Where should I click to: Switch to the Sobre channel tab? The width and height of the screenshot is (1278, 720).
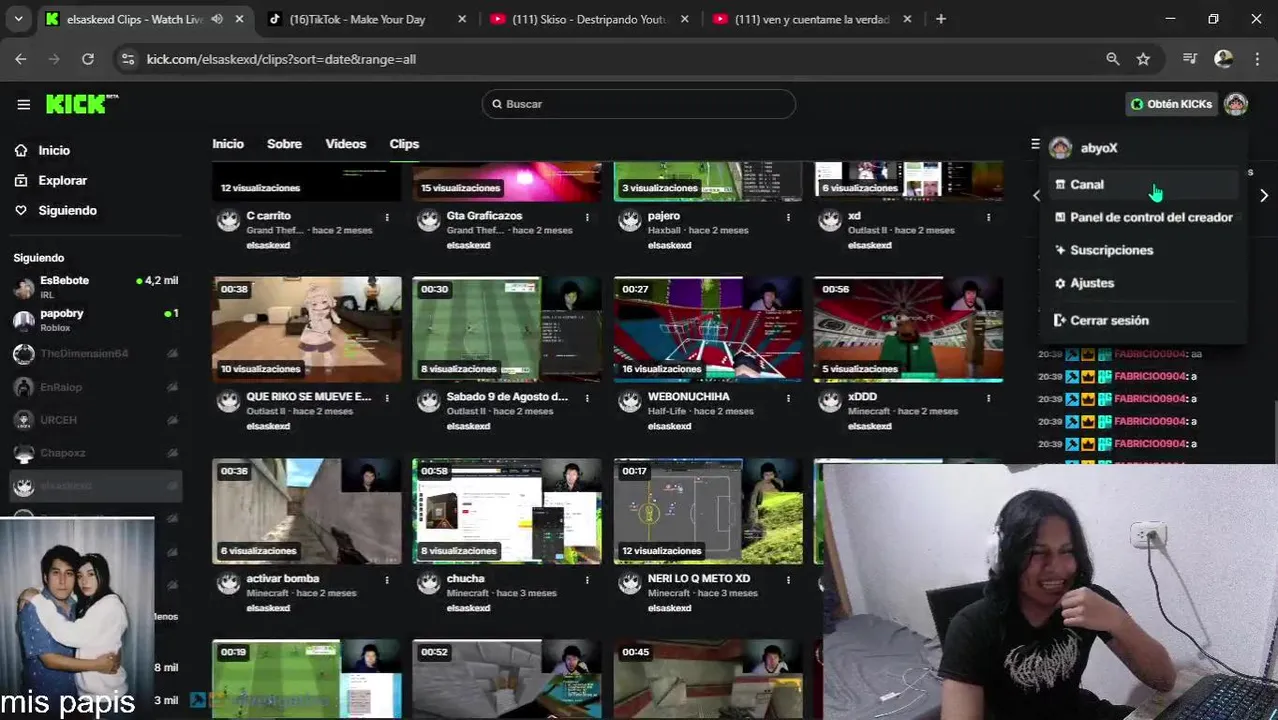(x=284, y=144)
